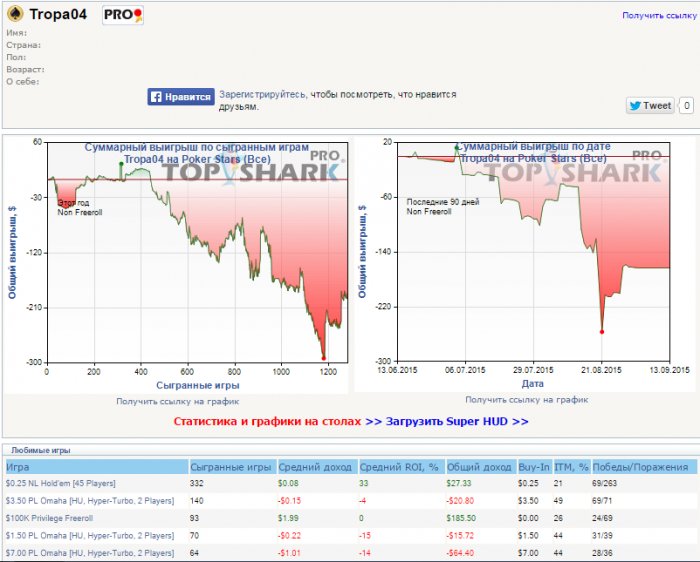Sort table by Средний доход column header
The height and width of the screenshot is (562, 700).
pos(317,467)
